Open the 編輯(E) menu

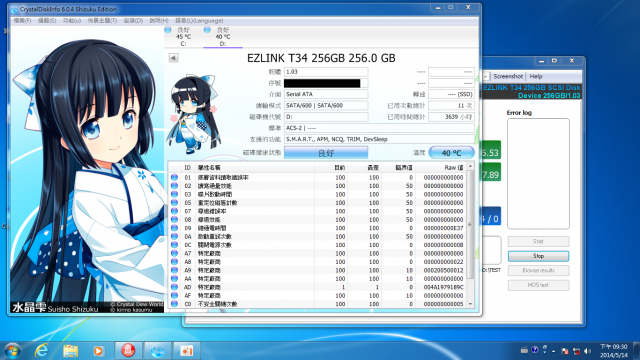(47, 20)
